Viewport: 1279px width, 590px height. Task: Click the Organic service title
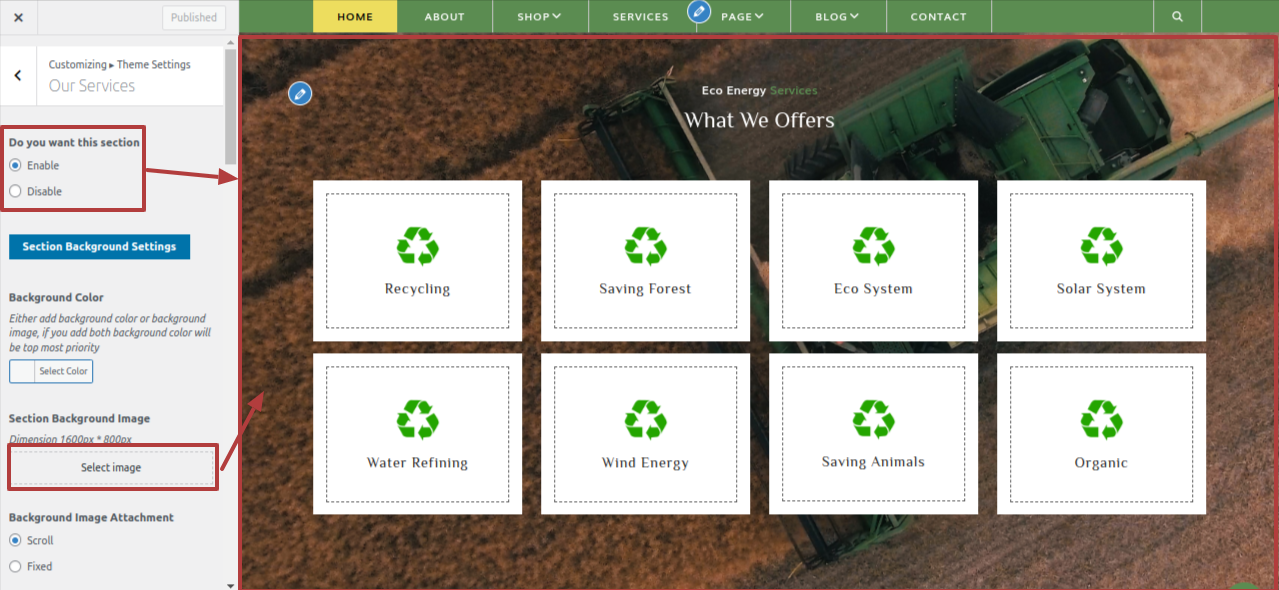tap(1101, 463)
